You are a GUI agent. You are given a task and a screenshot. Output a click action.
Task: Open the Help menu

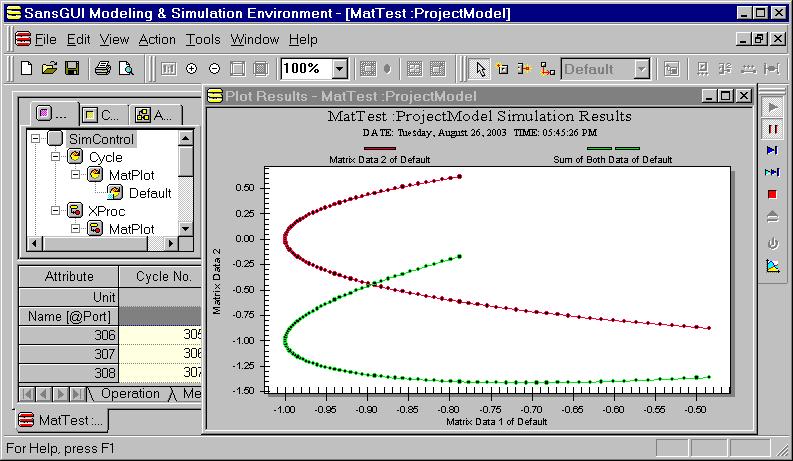(x=303, y=39)
